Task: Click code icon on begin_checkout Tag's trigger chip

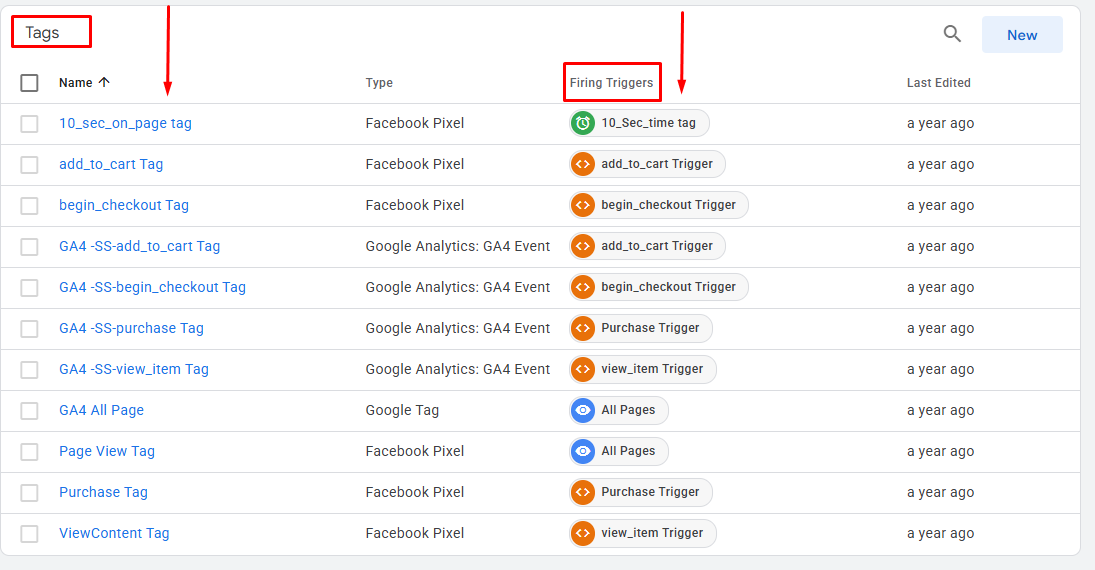Action: coord(582,205)
